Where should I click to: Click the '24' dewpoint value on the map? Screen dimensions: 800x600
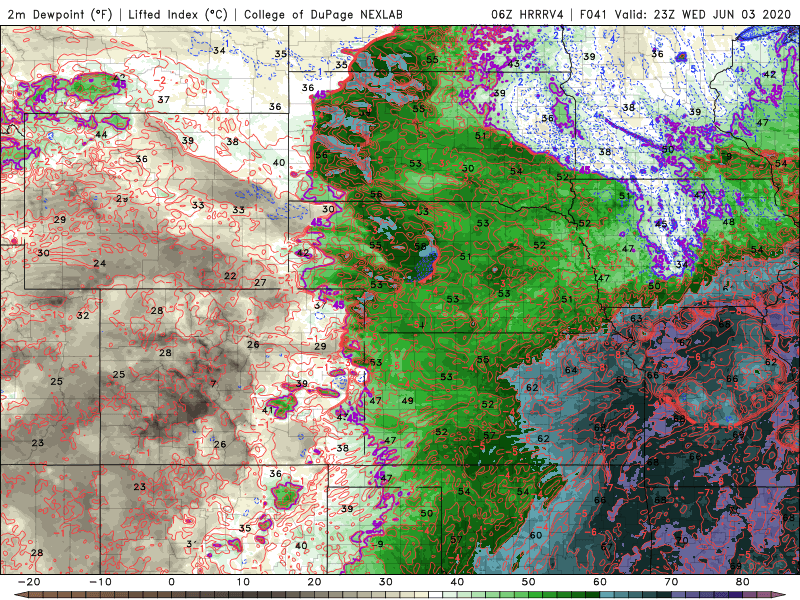tap(99, 263)
